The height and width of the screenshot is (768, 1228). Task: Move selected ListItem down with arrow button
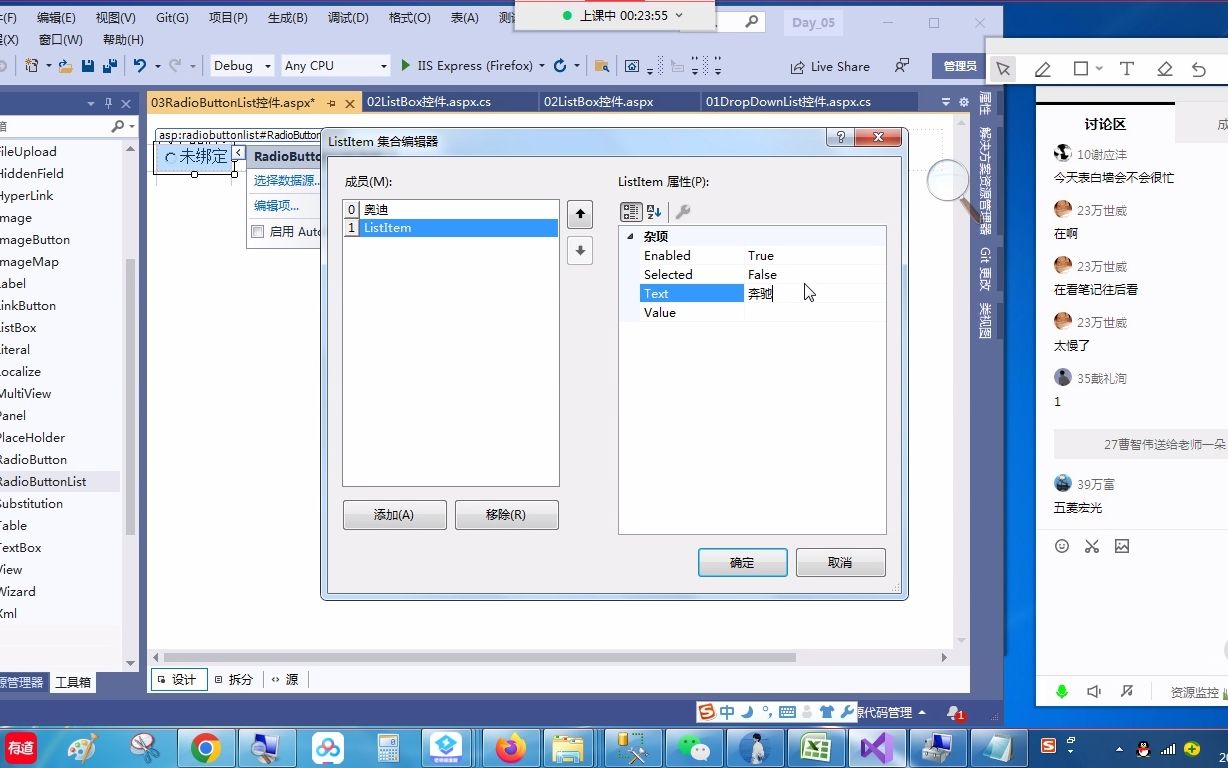click(580, 251)
